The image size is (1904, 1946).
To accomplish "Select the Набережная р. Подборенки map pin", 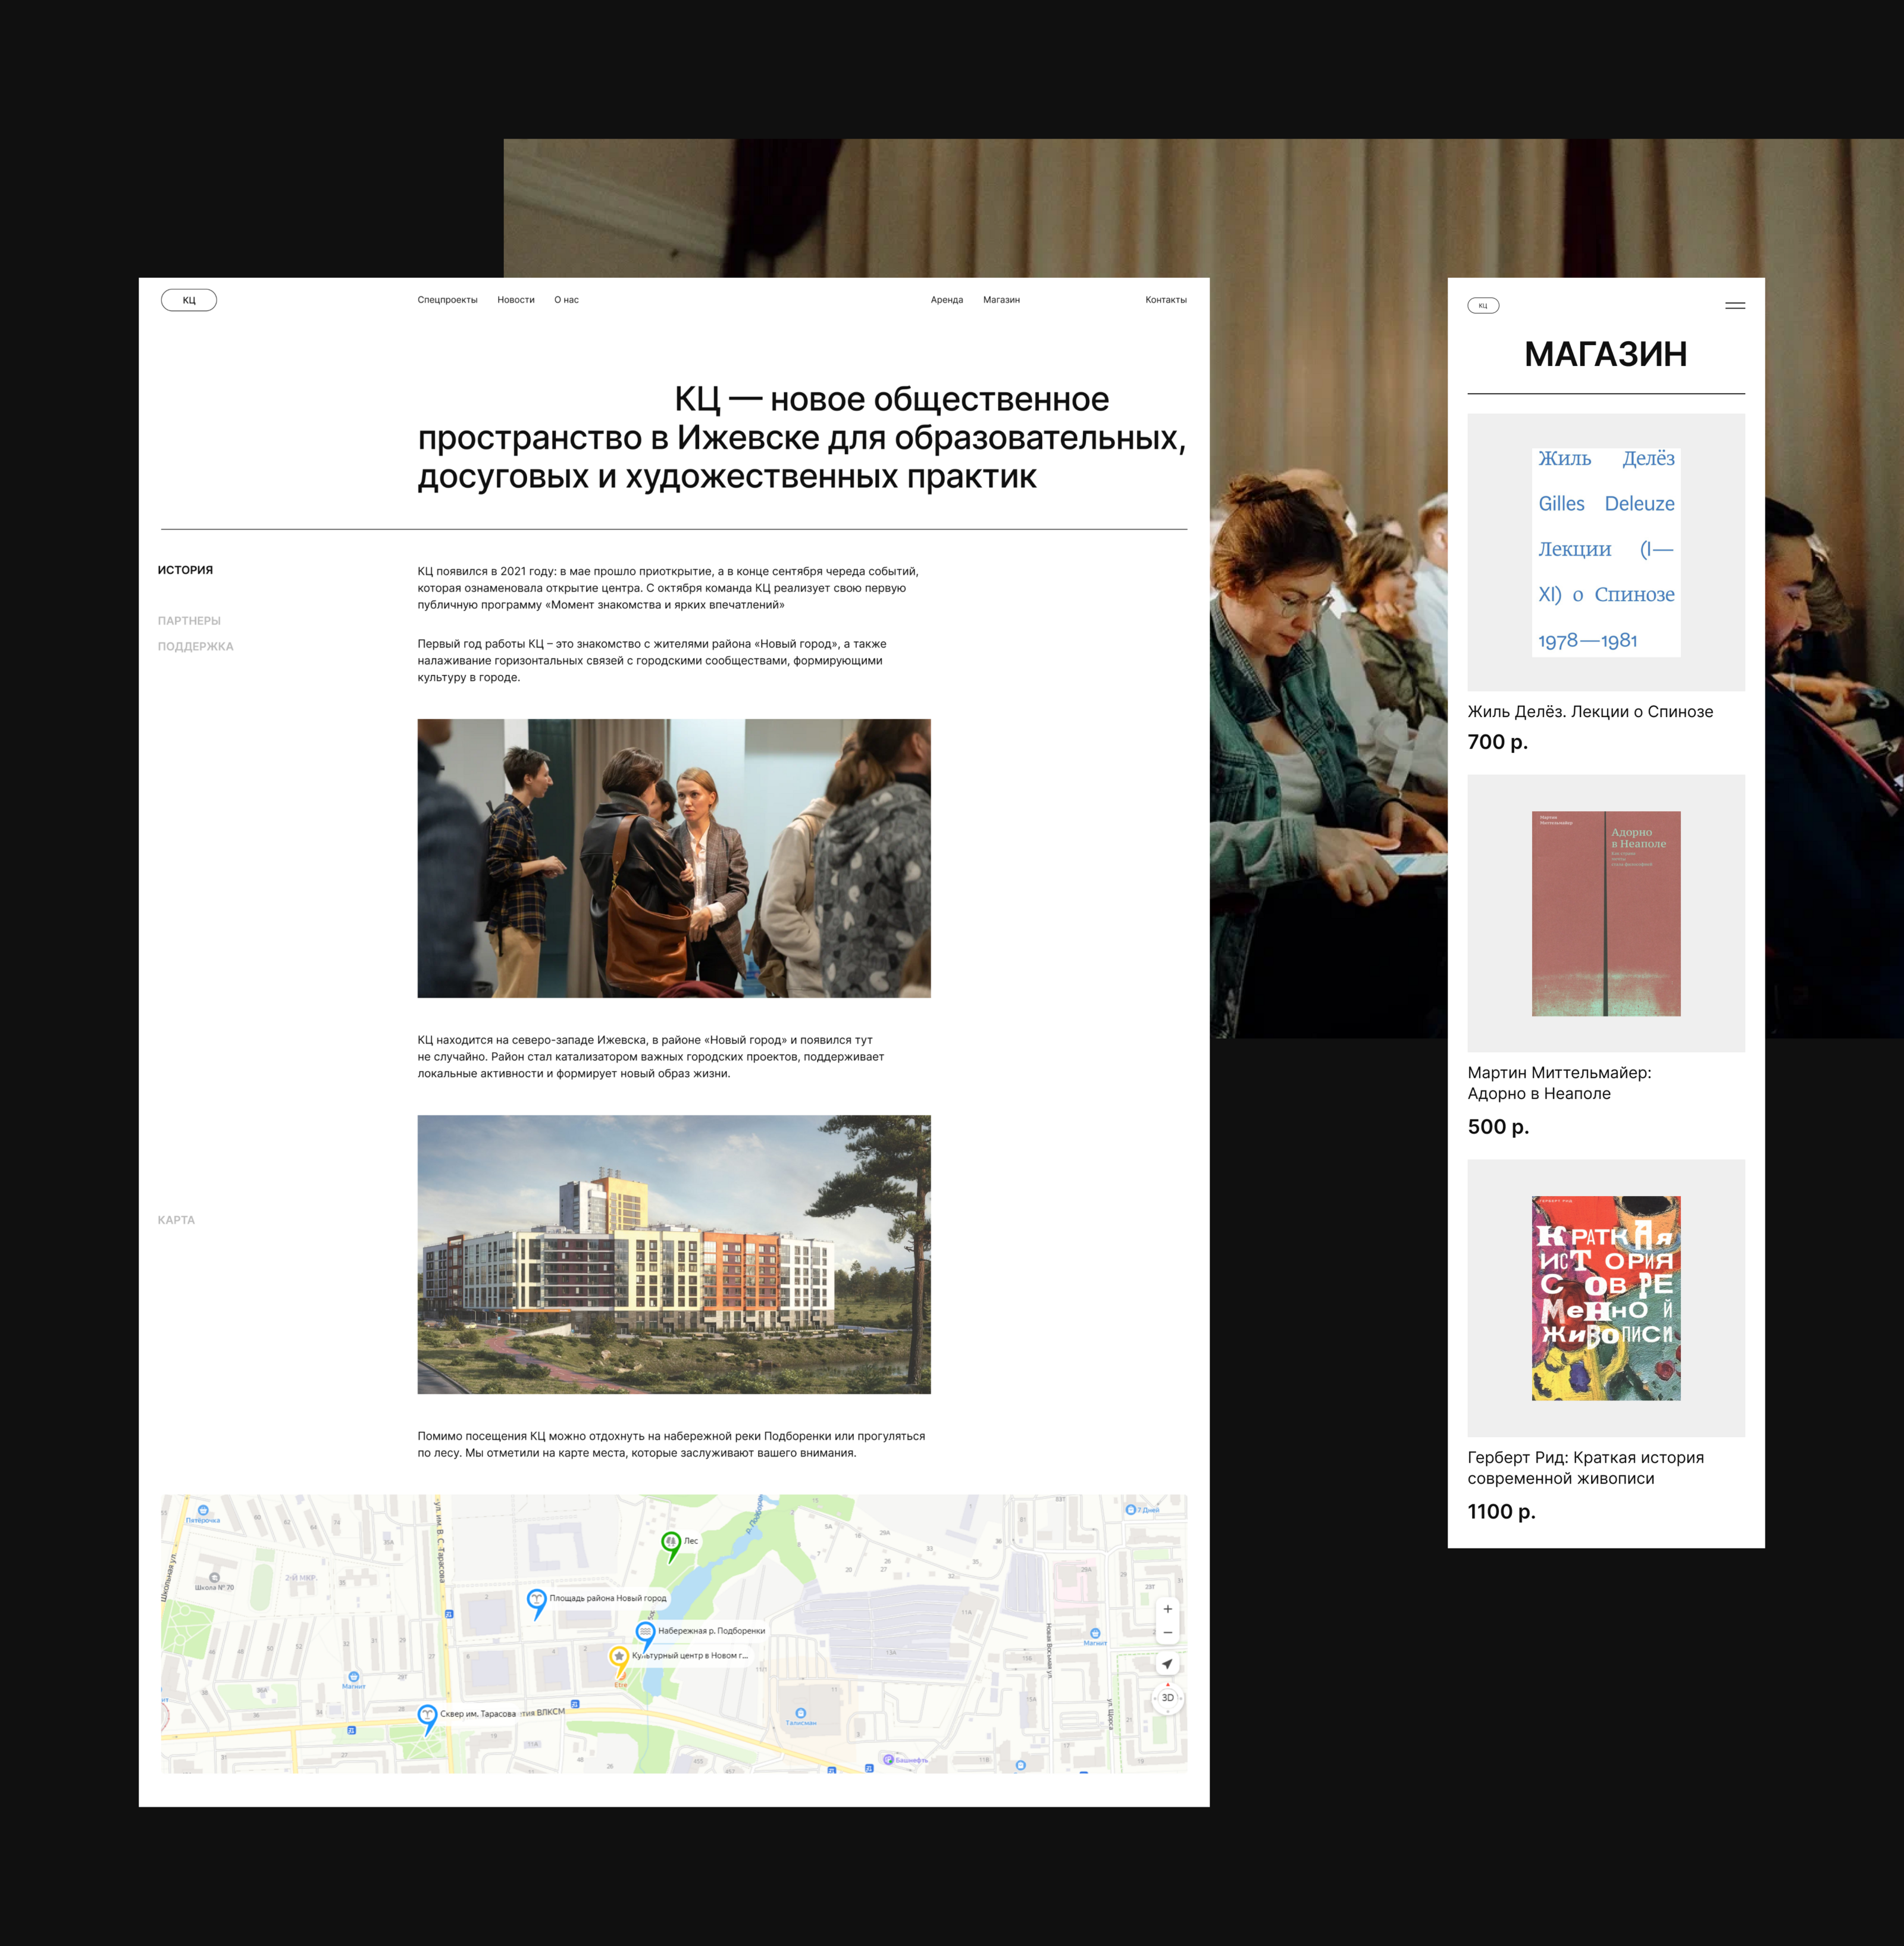I will (x=645, y=1633).
